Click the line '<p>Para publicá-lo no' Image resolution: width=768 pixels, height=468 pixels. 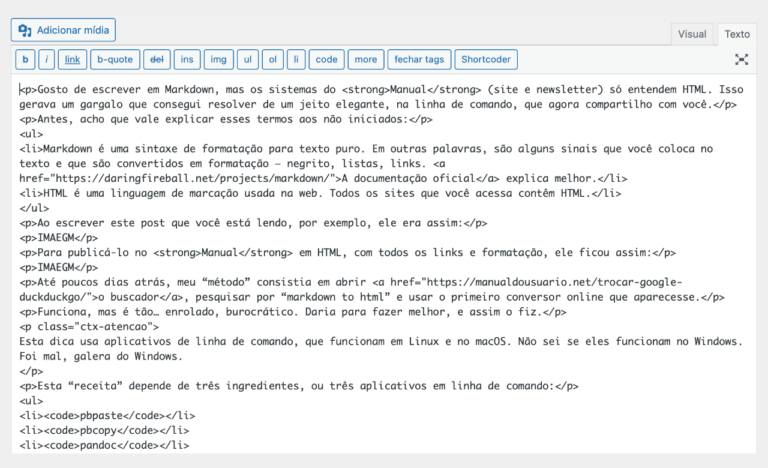coord(347,252)
